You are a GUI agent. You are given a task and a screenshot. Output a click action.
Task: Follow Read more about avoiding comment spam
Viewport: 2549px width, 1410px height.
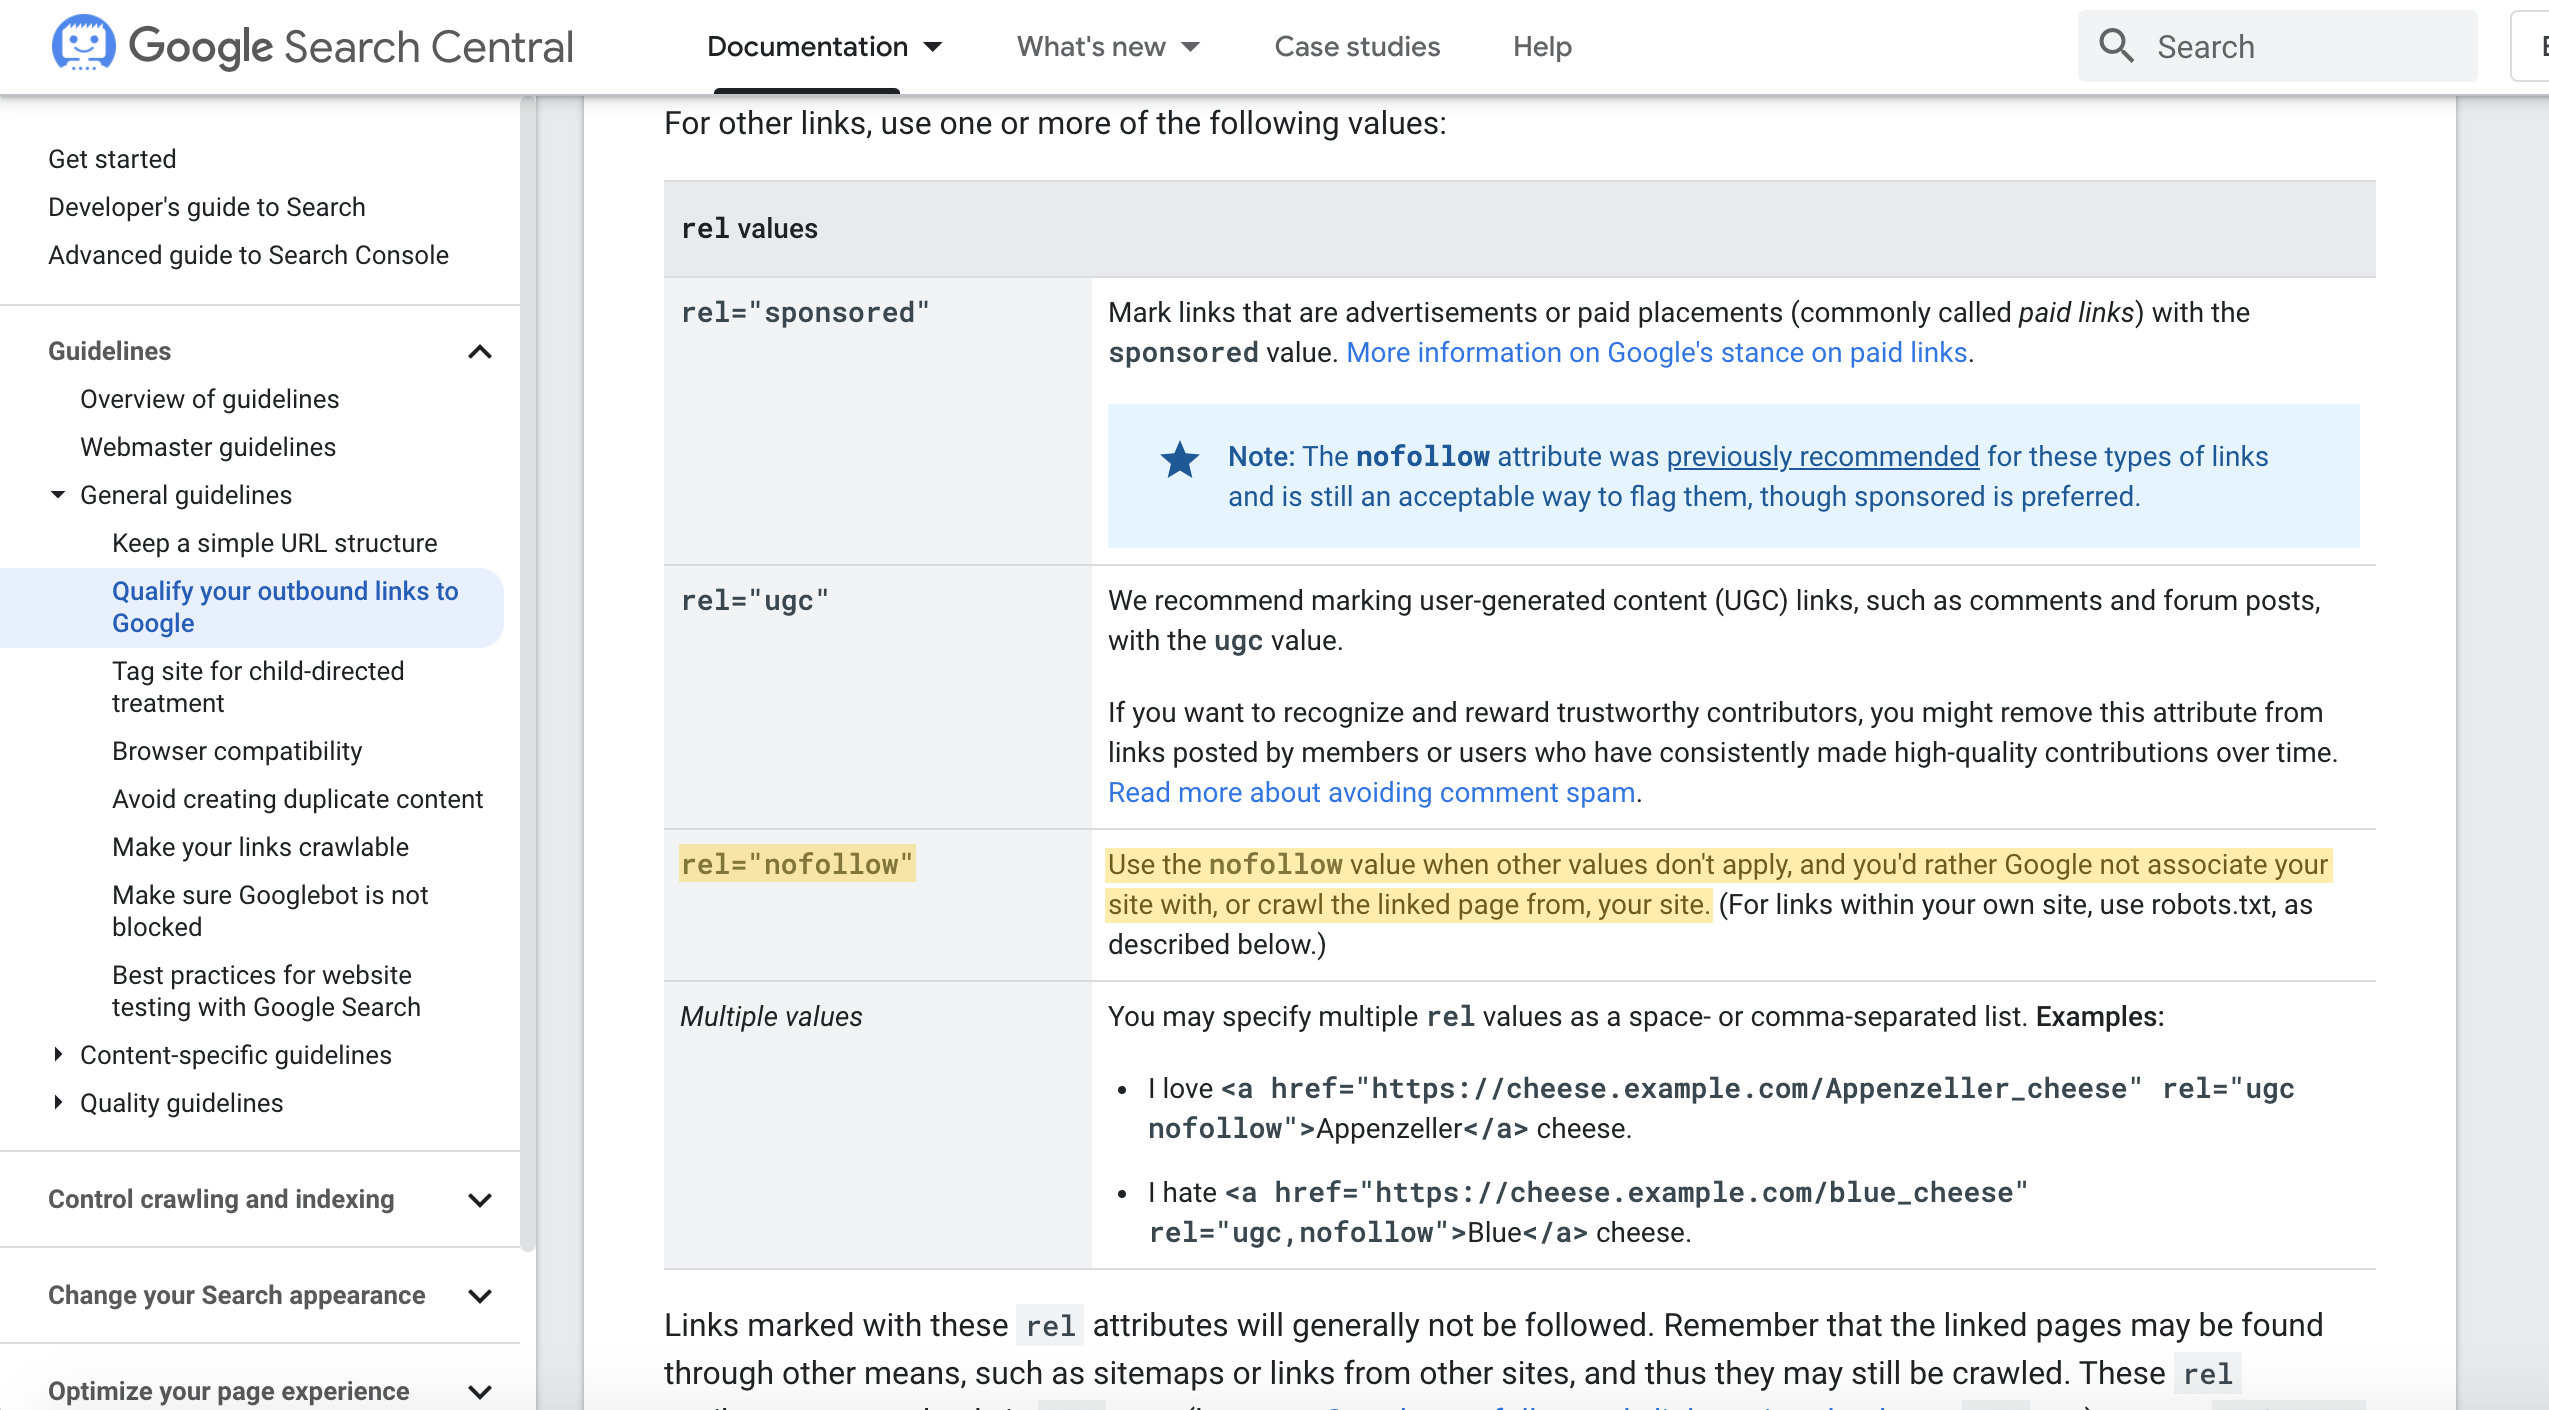coord(1371,792)
